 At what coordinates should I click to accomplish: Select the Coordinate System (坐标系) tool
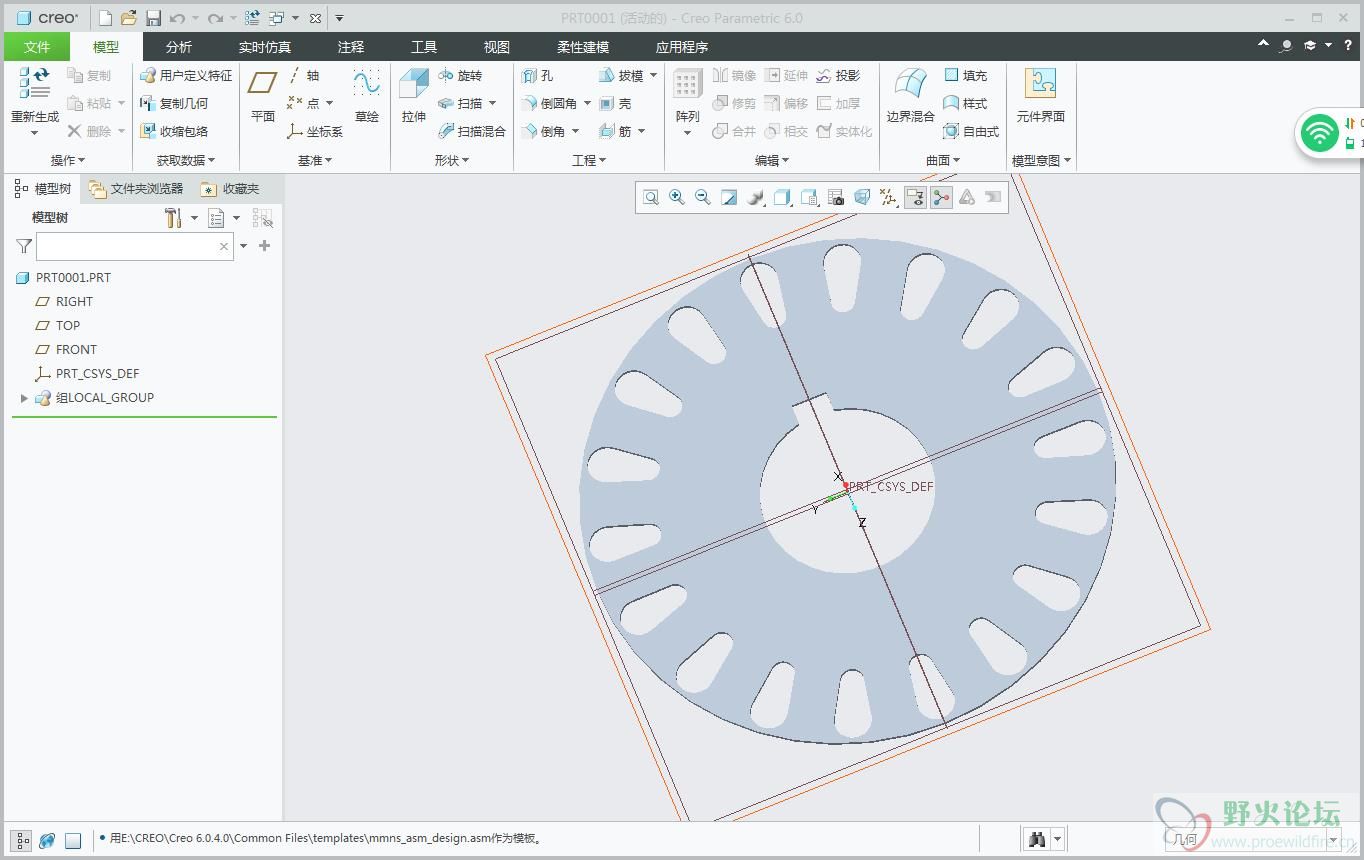pyautogui.click(x=314, y=131)
